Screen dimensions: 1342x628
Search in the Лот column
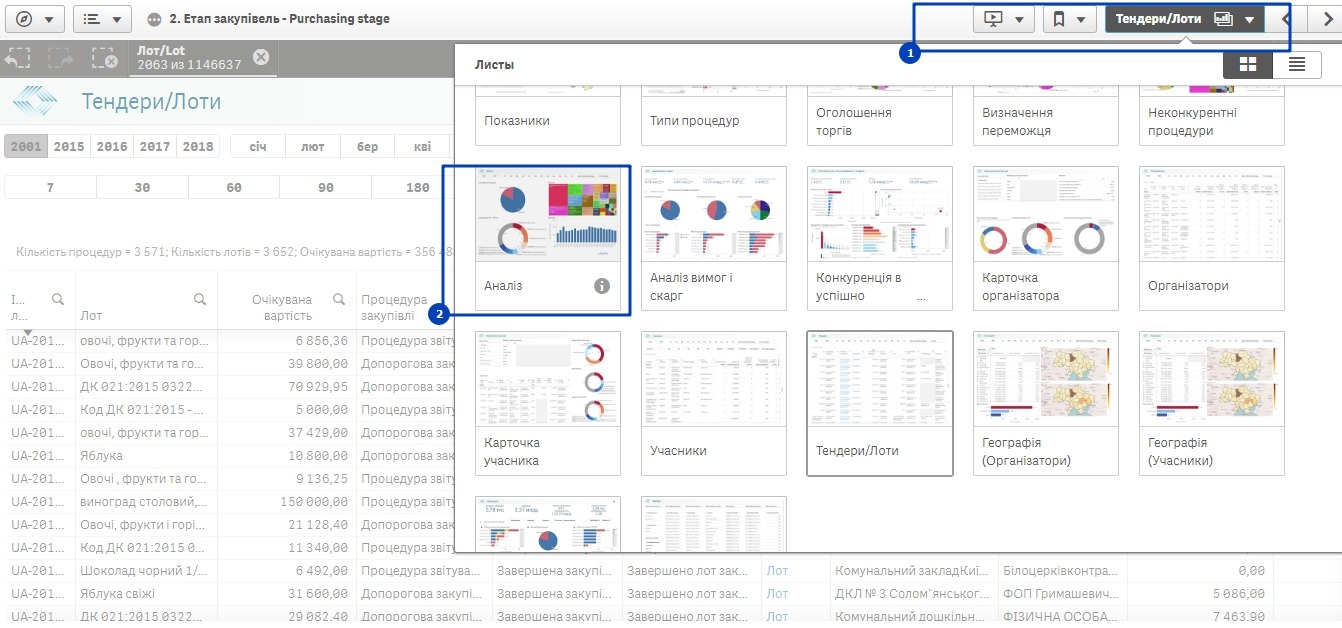(x=200, y=299)
